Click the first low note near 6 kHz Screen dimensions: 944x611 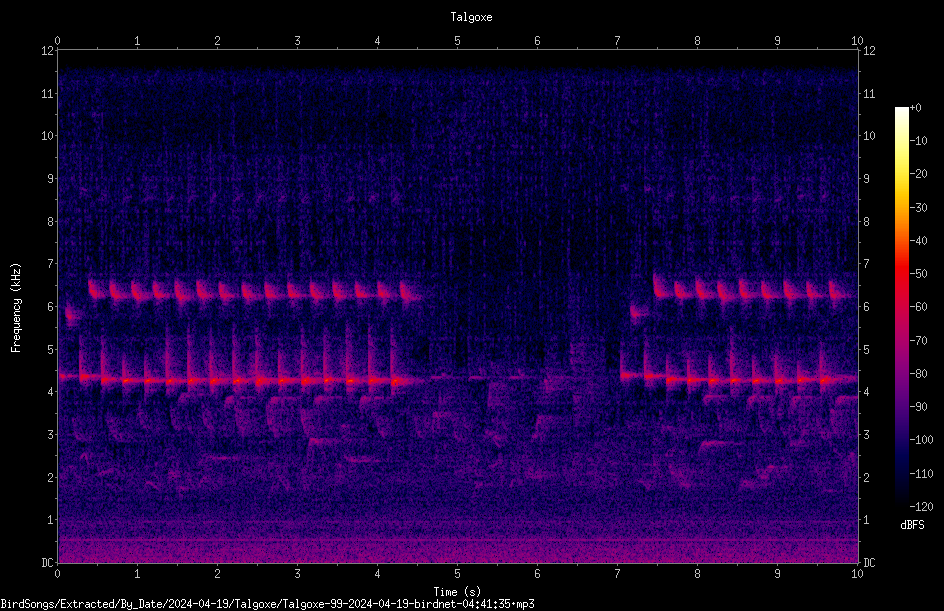click(x=72, y=314)
